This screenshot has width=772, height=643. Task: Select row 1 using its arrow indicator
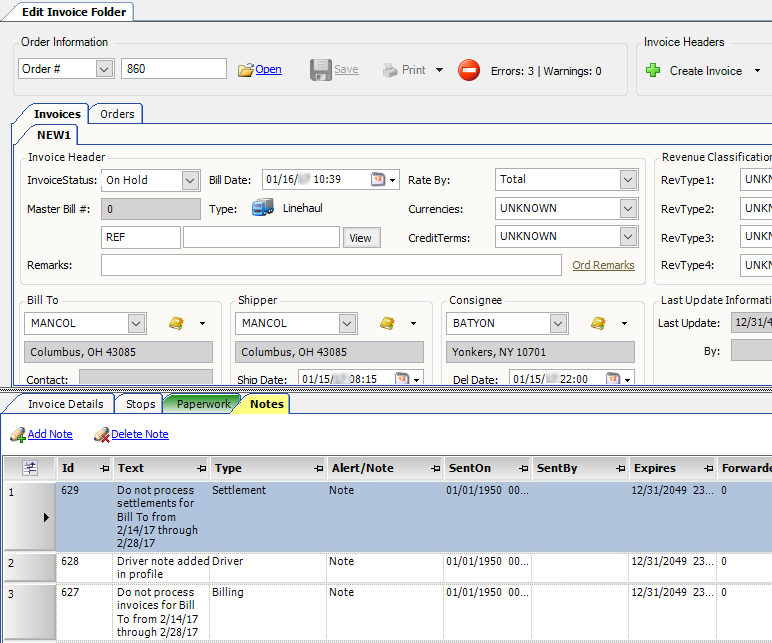tap(46, 517)
